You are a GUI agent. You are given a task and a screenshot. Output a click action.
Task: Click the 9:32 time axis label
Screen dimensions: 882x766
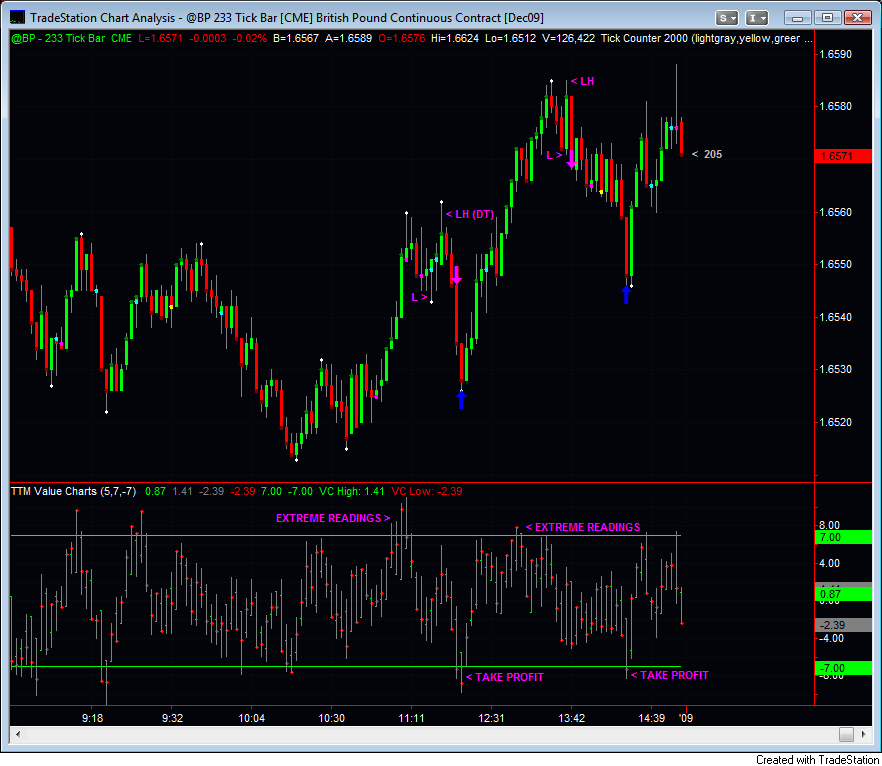(x=172, y=718)
